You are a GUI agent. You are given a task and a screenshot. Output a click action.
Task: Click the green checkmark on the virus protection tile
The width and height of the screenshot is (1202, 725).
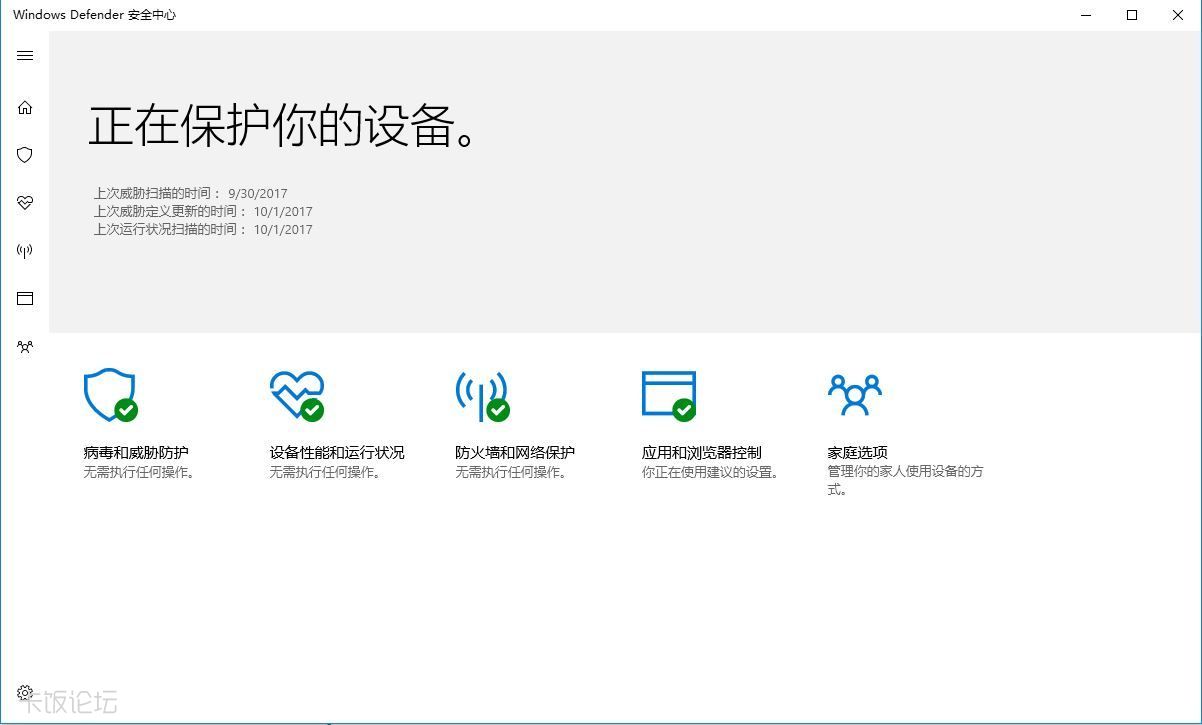pyautogui.click(x=128, y=411)
